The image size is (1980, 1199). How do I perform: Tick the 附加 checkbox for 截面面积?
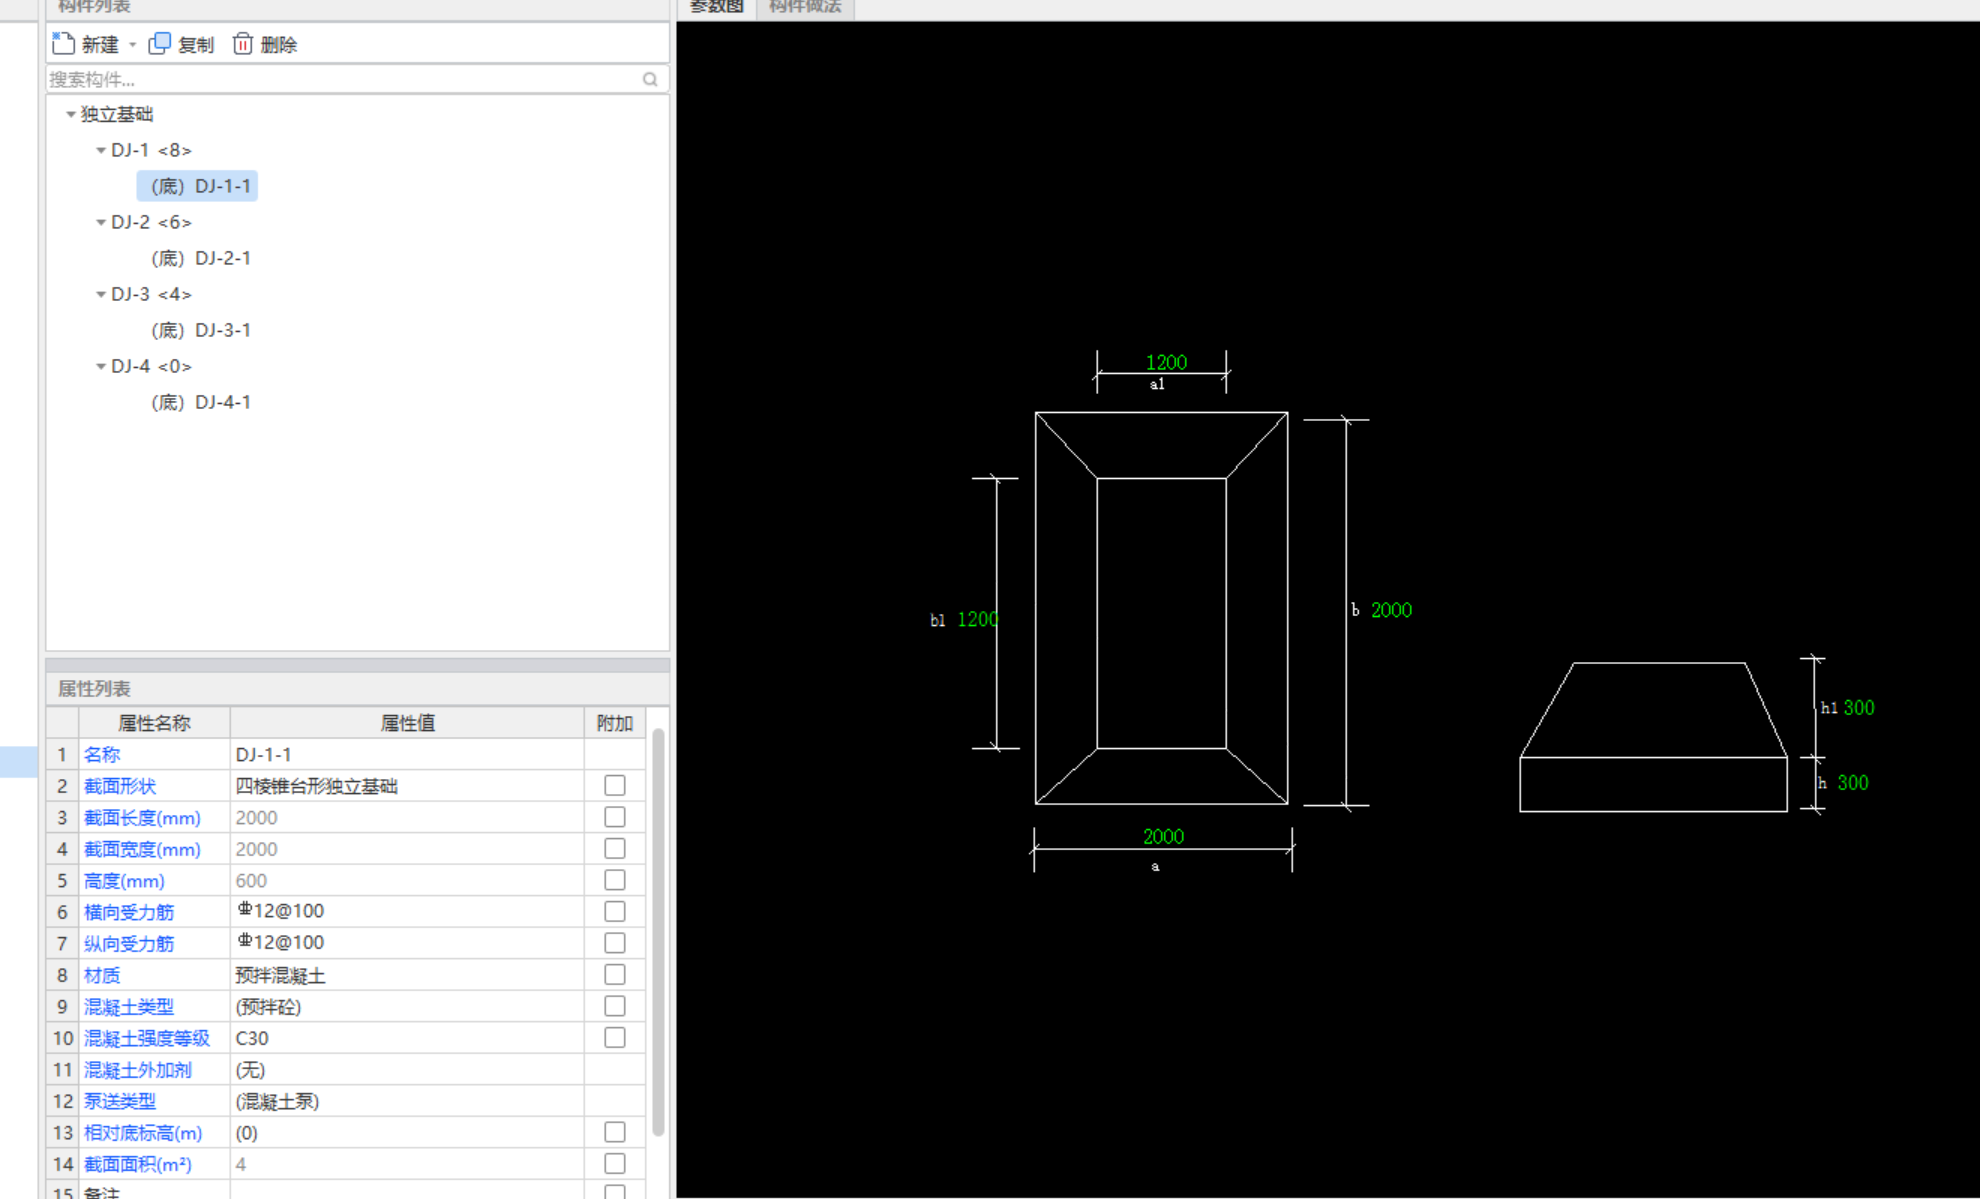pos(615,1164)
